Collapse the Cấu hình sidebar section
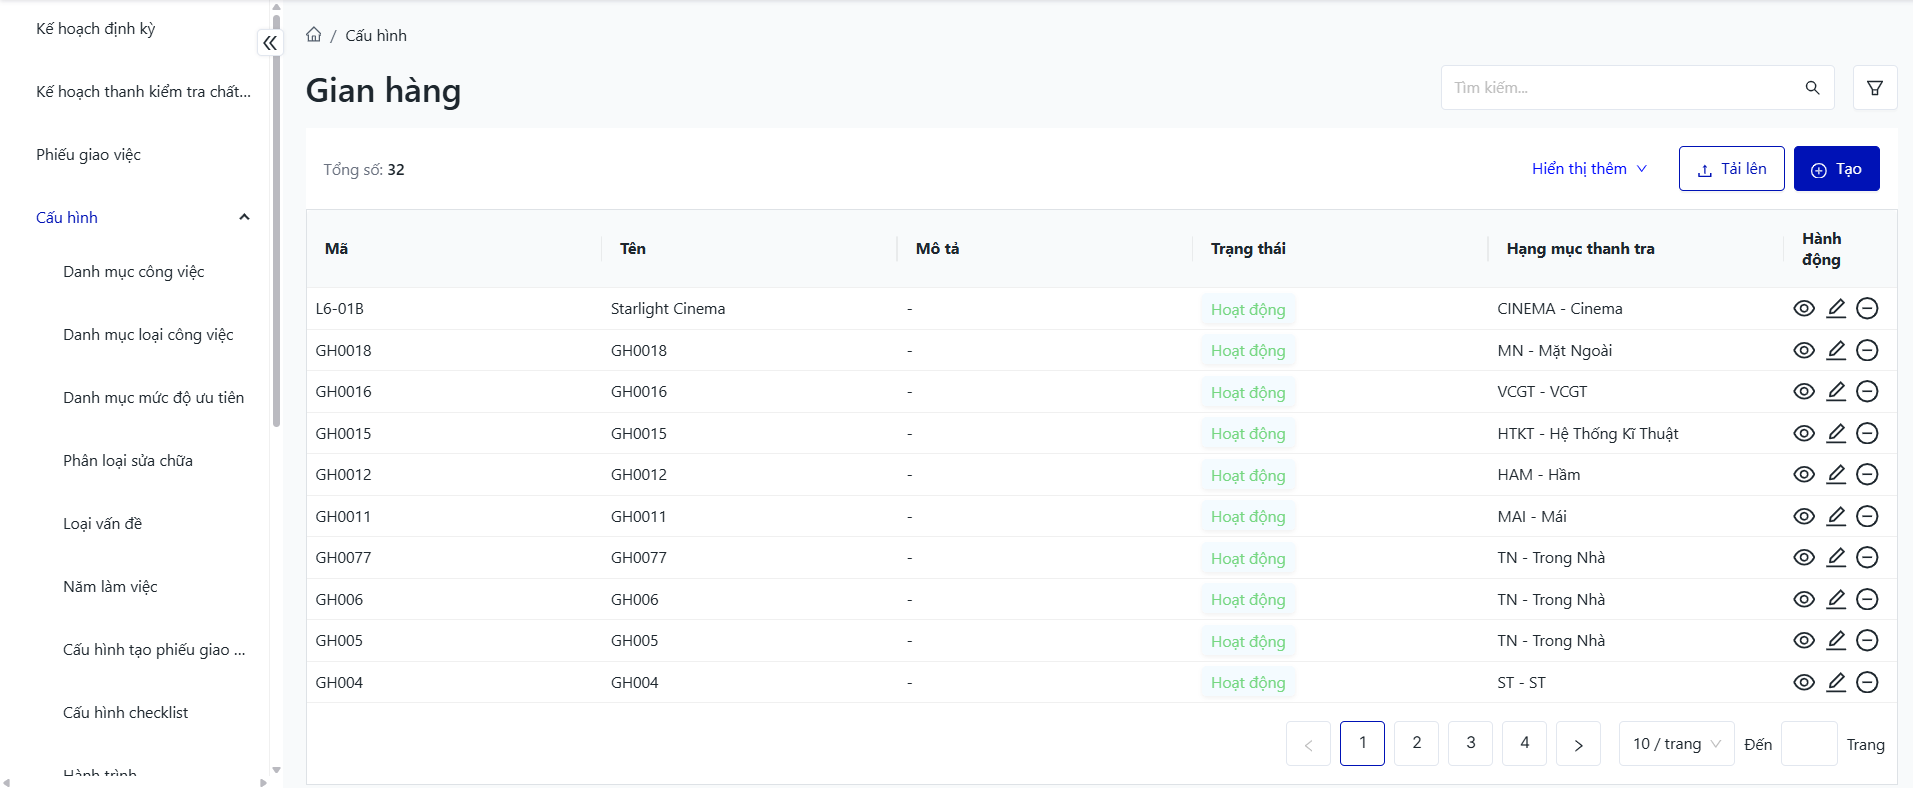The width and height of the screenshot is (1913, 788). pos(244,218)
